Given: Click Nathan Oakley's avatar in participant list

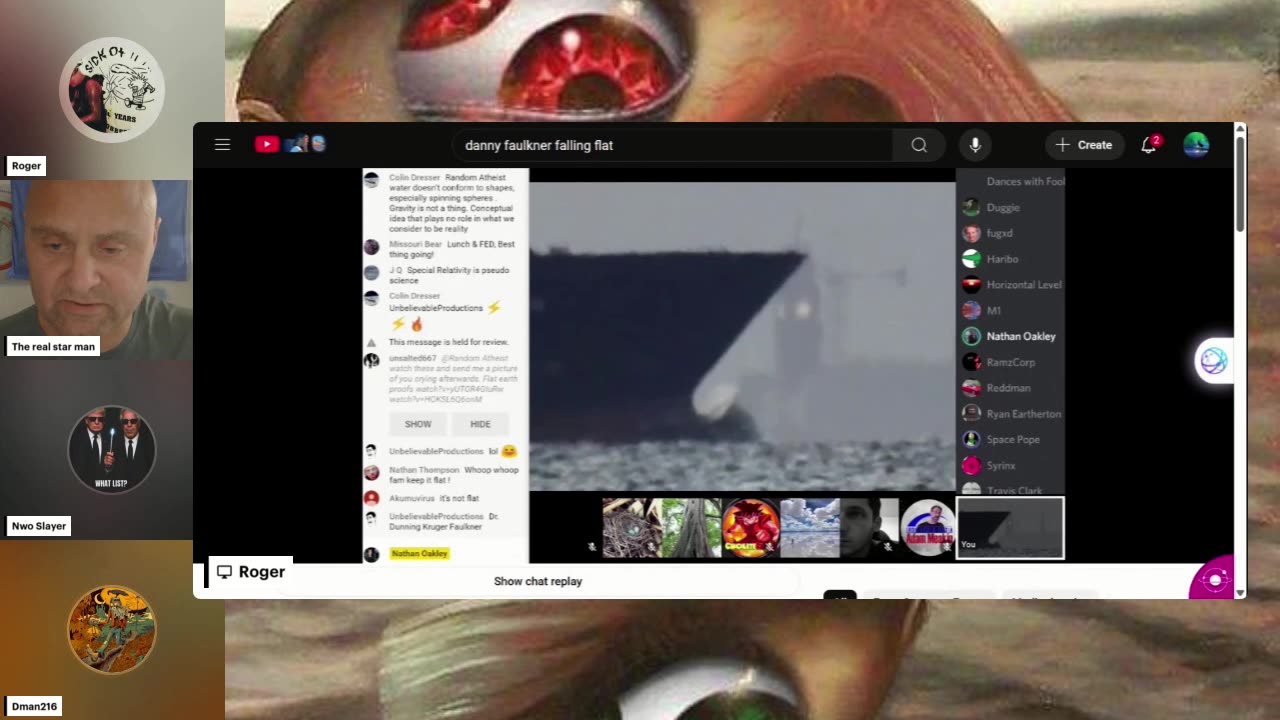Looking at the screenshot, I should [x=971, y=336].
